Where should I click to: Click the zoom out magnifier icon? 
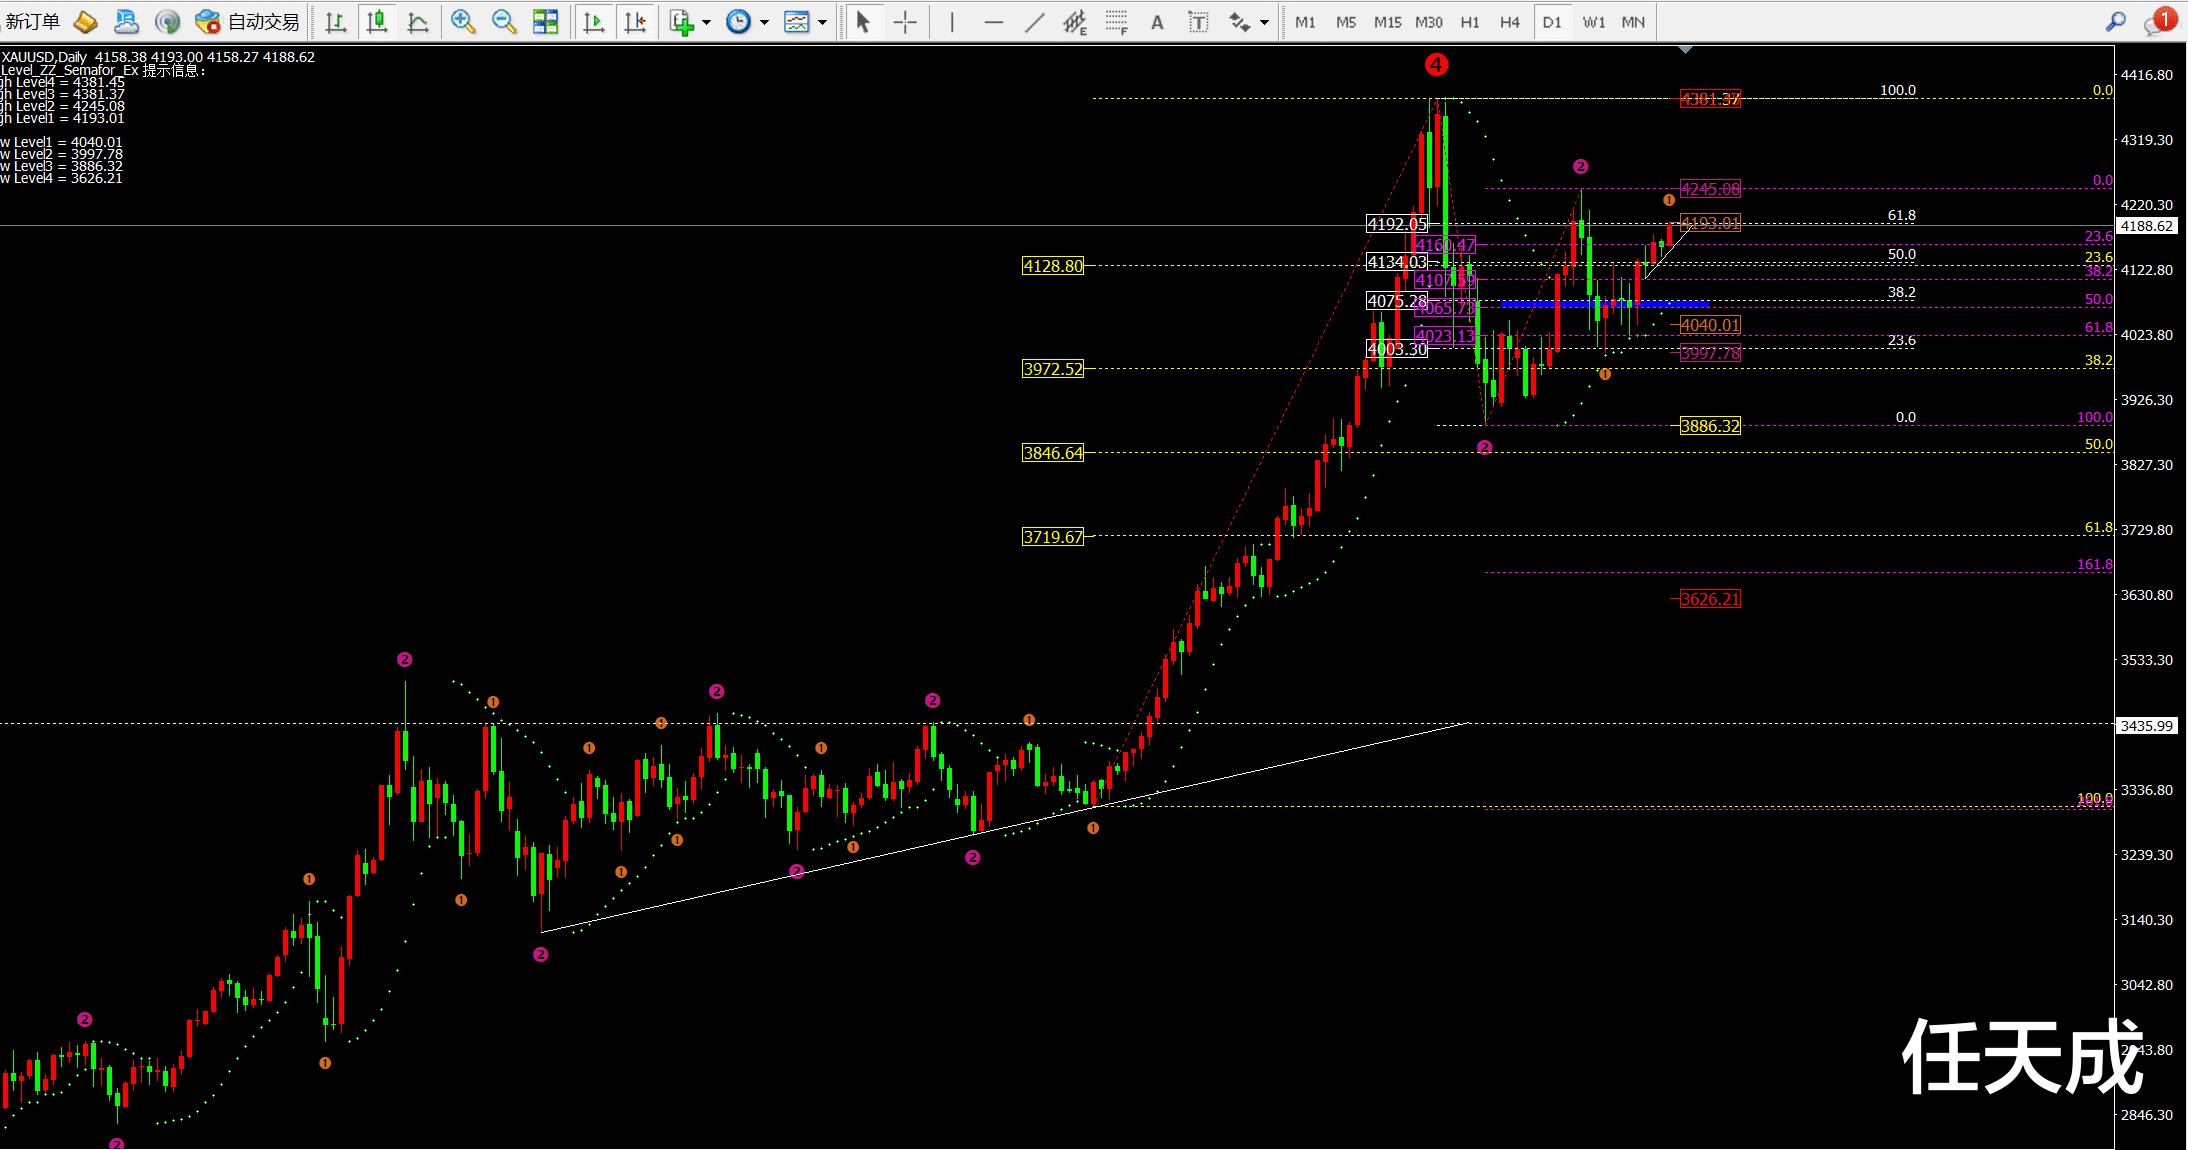point(504,21)
